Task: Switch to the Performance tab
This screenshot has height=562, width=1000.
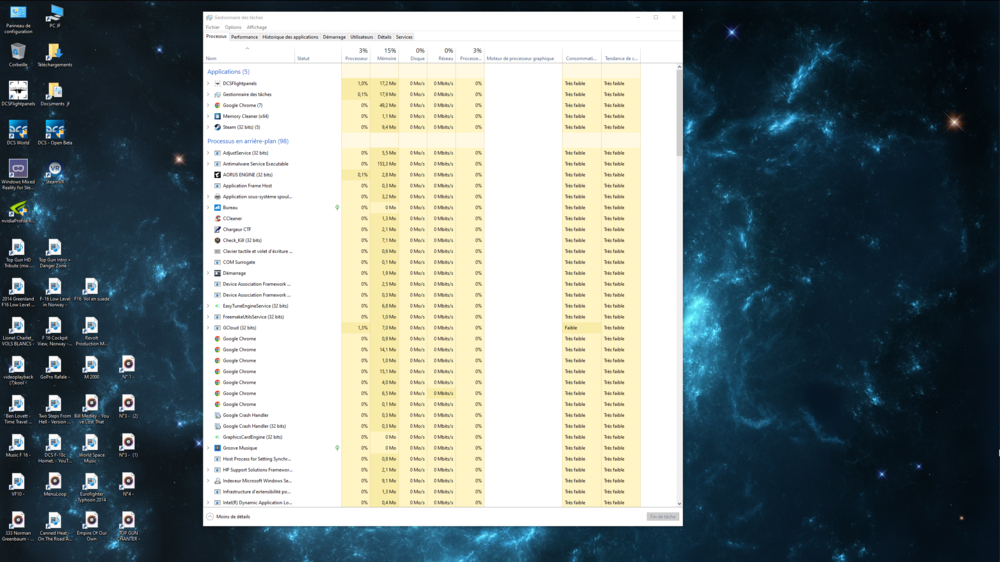Action: [x=244, y=37]
